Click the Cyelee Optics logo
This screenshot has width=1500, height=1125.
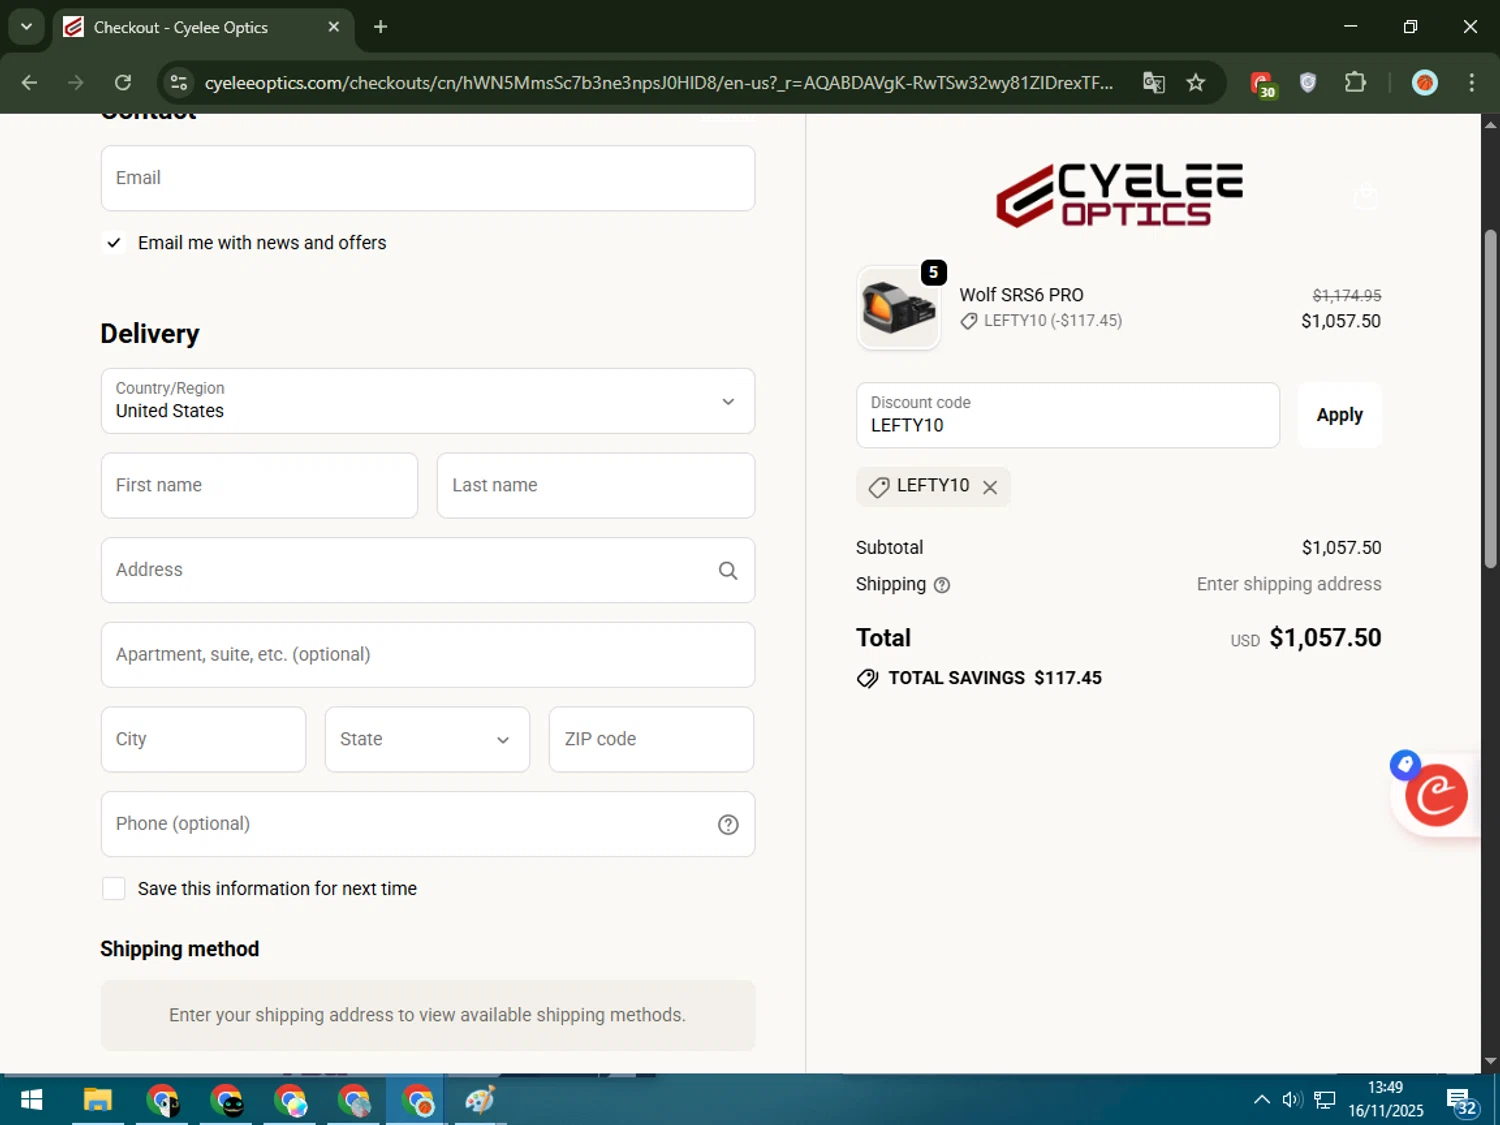point(1119,195)
